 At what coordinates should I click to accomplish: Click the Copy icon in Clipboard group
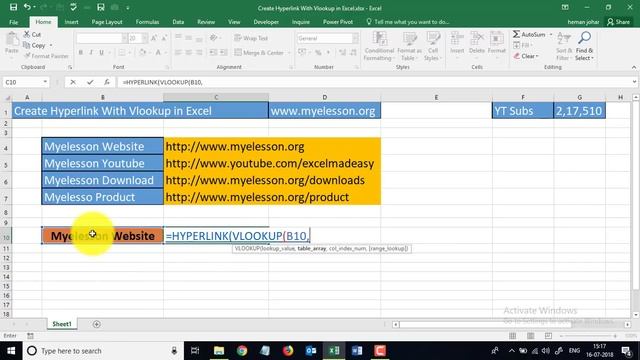click(27, 45)
